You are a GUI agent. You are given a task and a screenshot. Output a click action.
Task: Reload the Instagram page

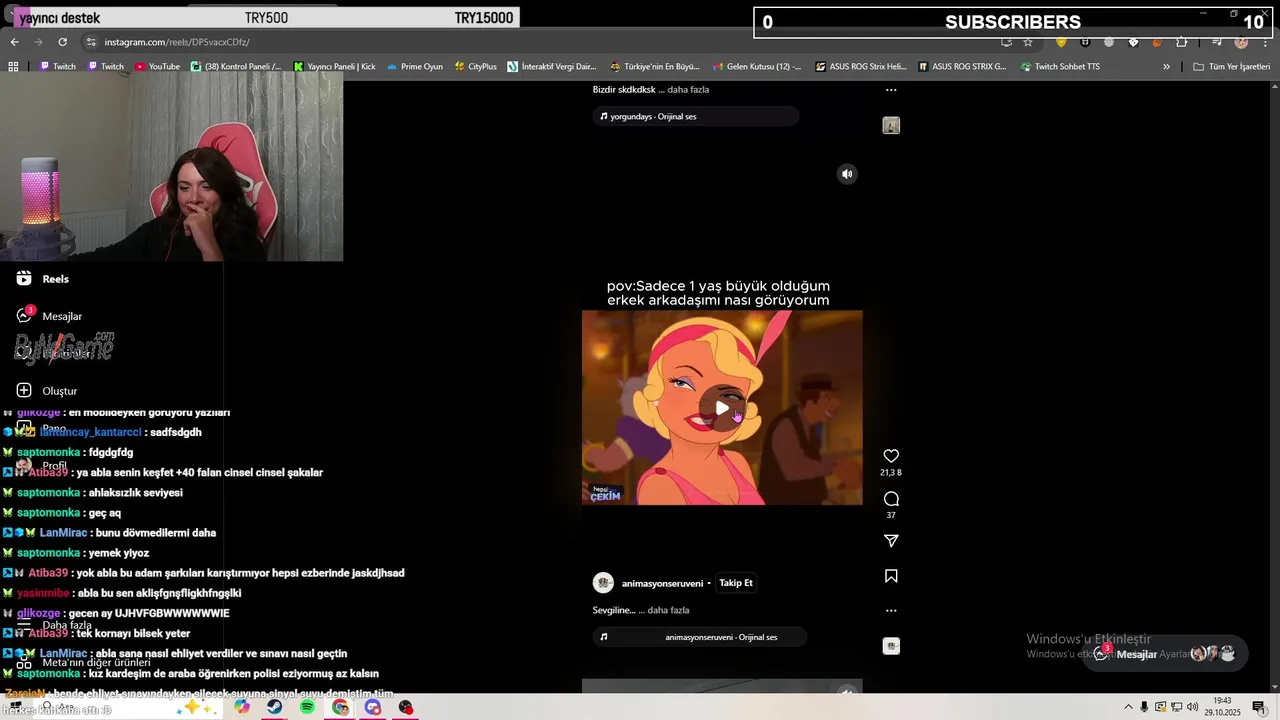click(x=62, y=42)
